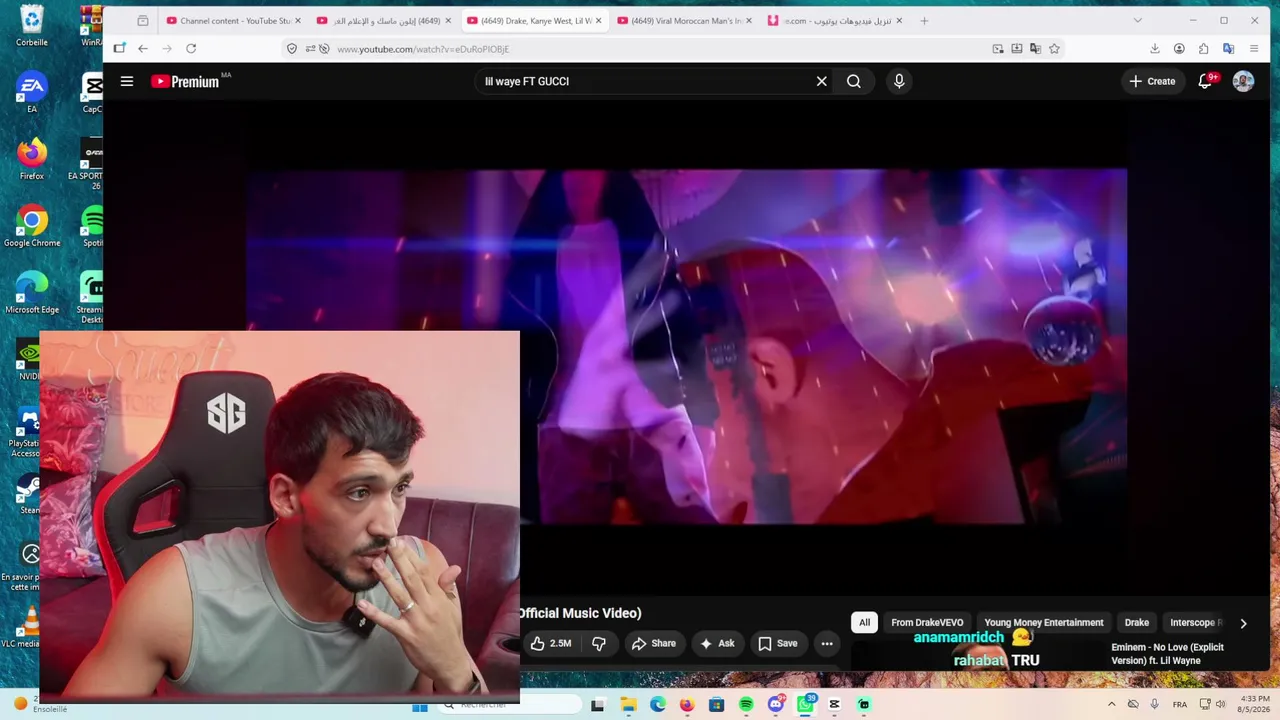
Task: Open Firefox account icon in toolbar
Action: [x=1179, y=48]
